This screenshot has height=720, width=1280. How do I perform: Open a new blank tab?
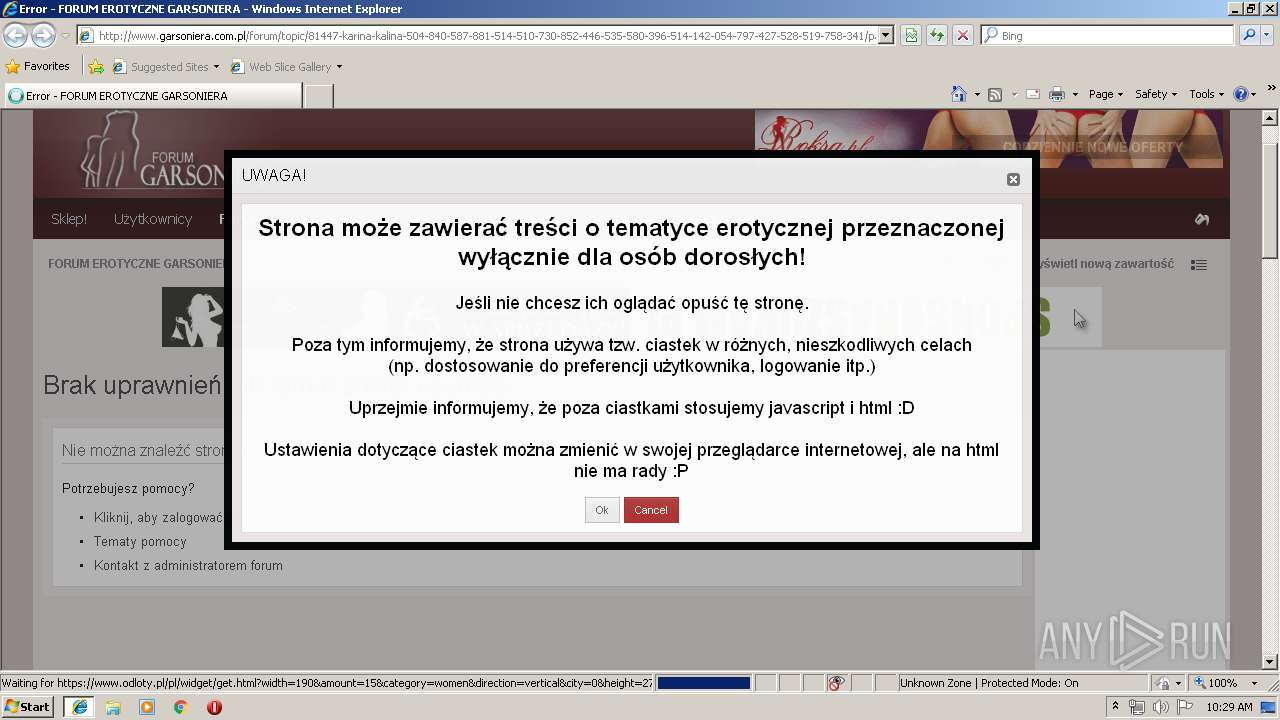pyautogui.click(x=318, y=96)
